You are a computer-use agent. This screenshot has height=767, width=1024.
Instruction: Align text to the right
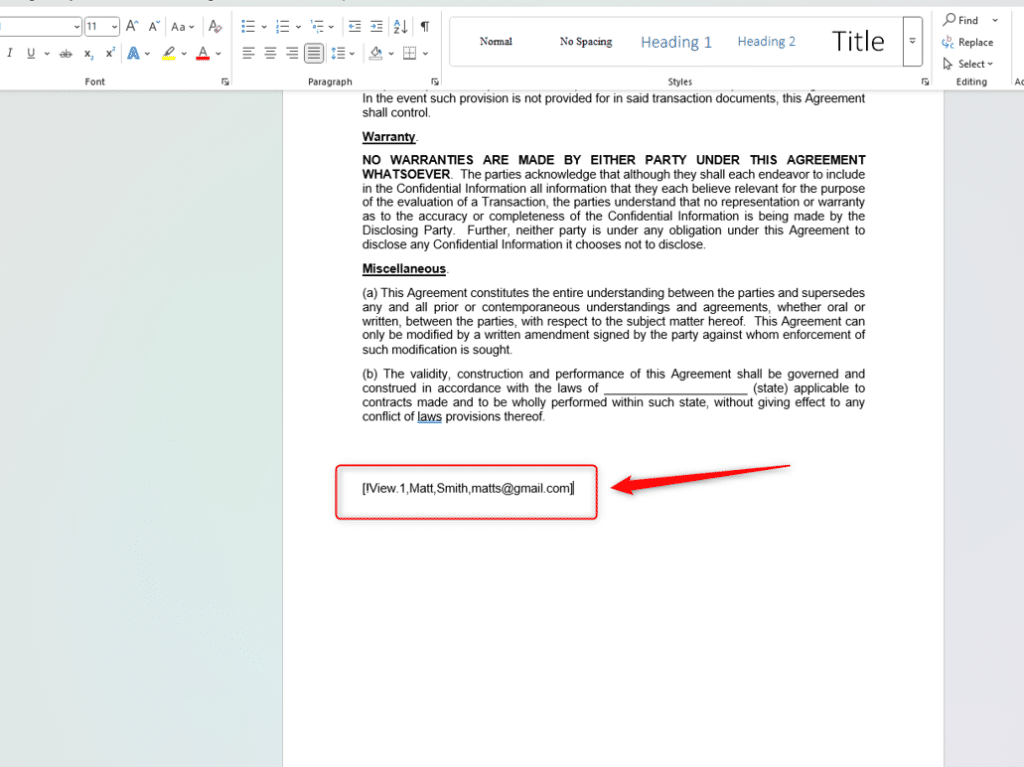pyautogui.click(x=292, y=53)
